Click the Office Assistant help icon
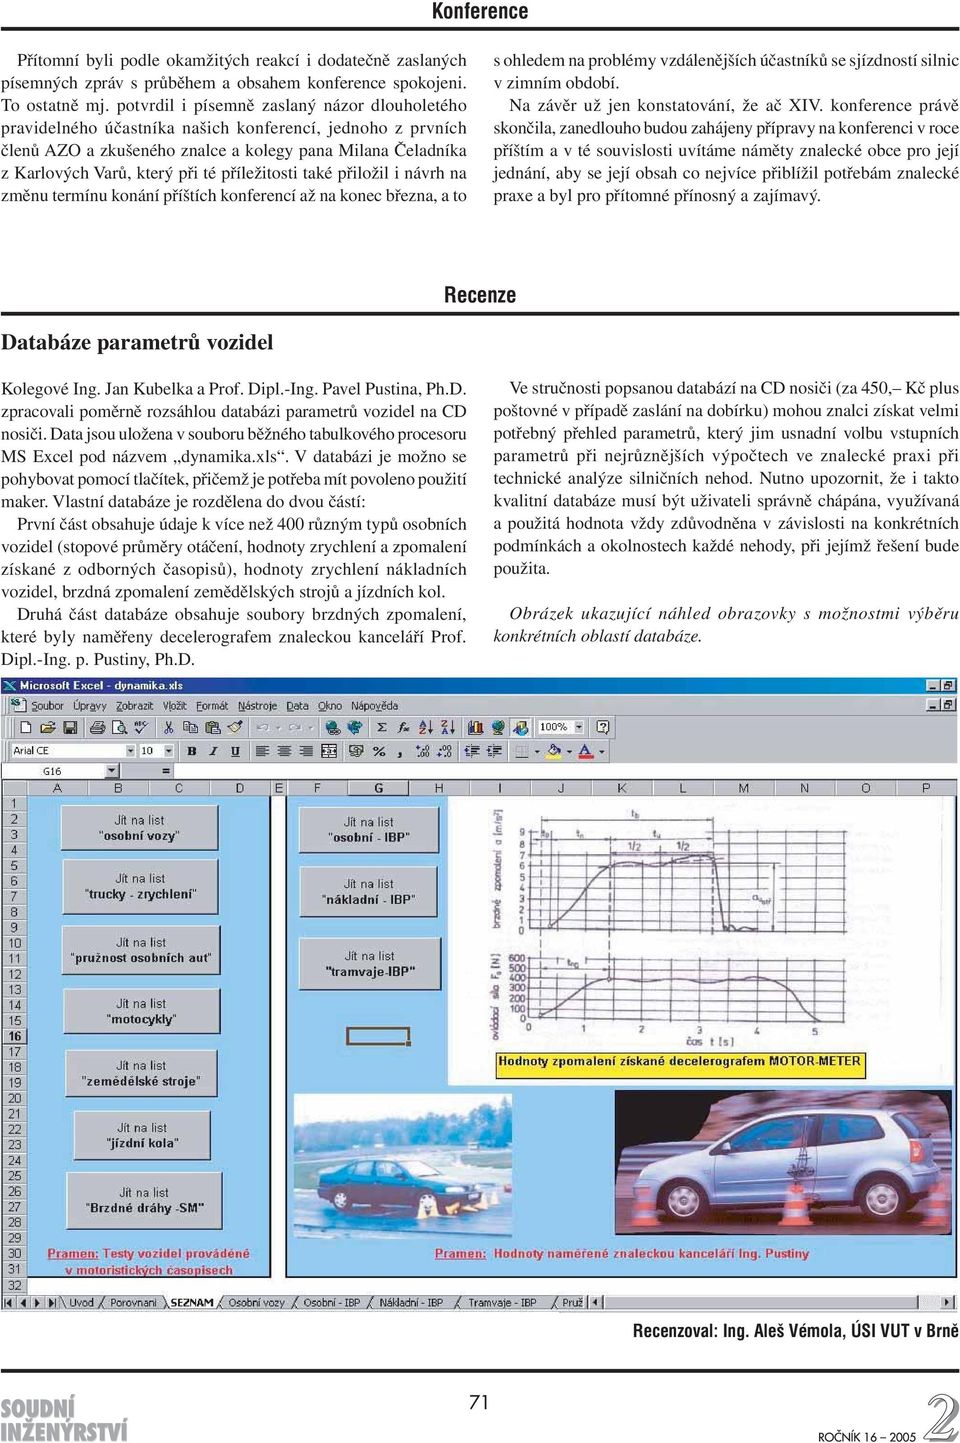 [603, 727]
